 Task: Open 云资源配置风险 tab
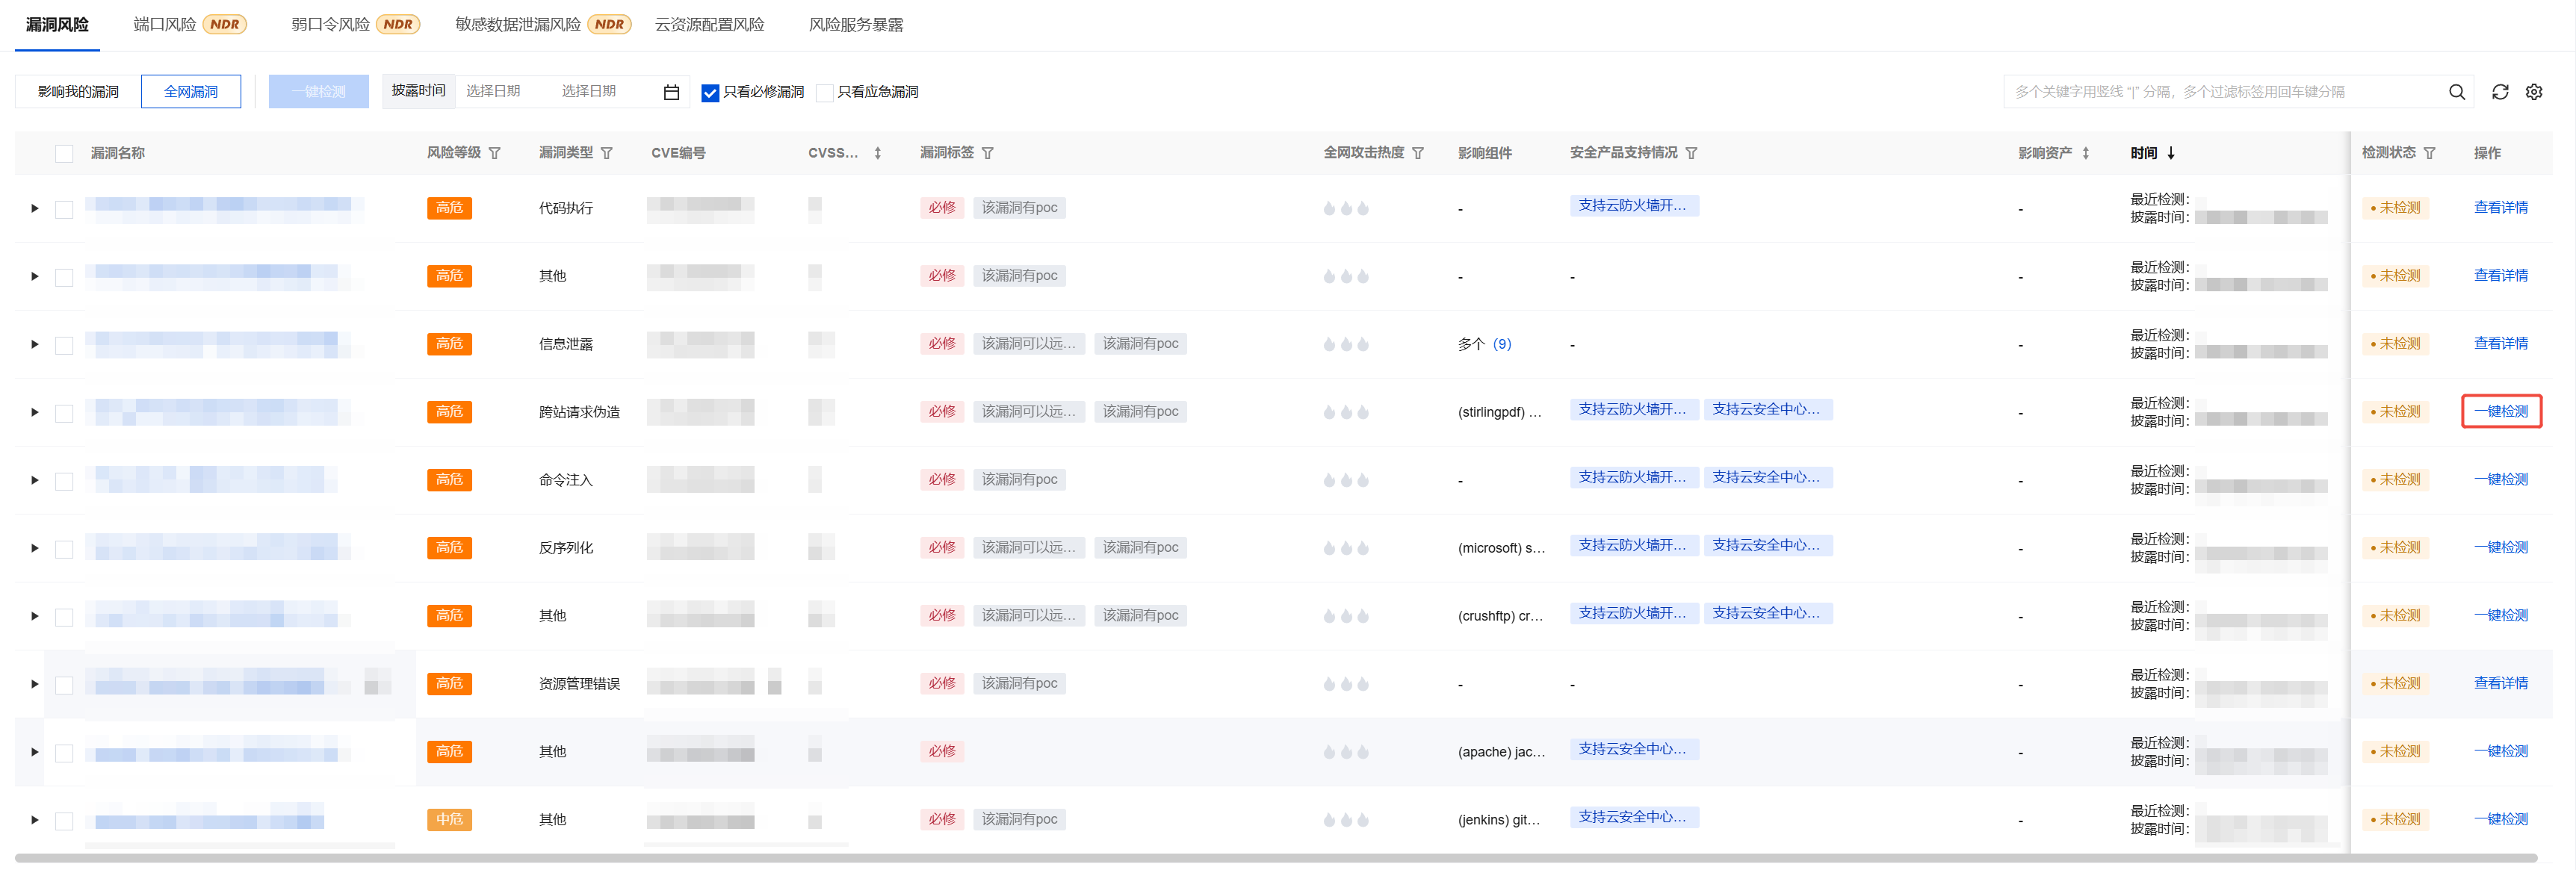(709, 25)
